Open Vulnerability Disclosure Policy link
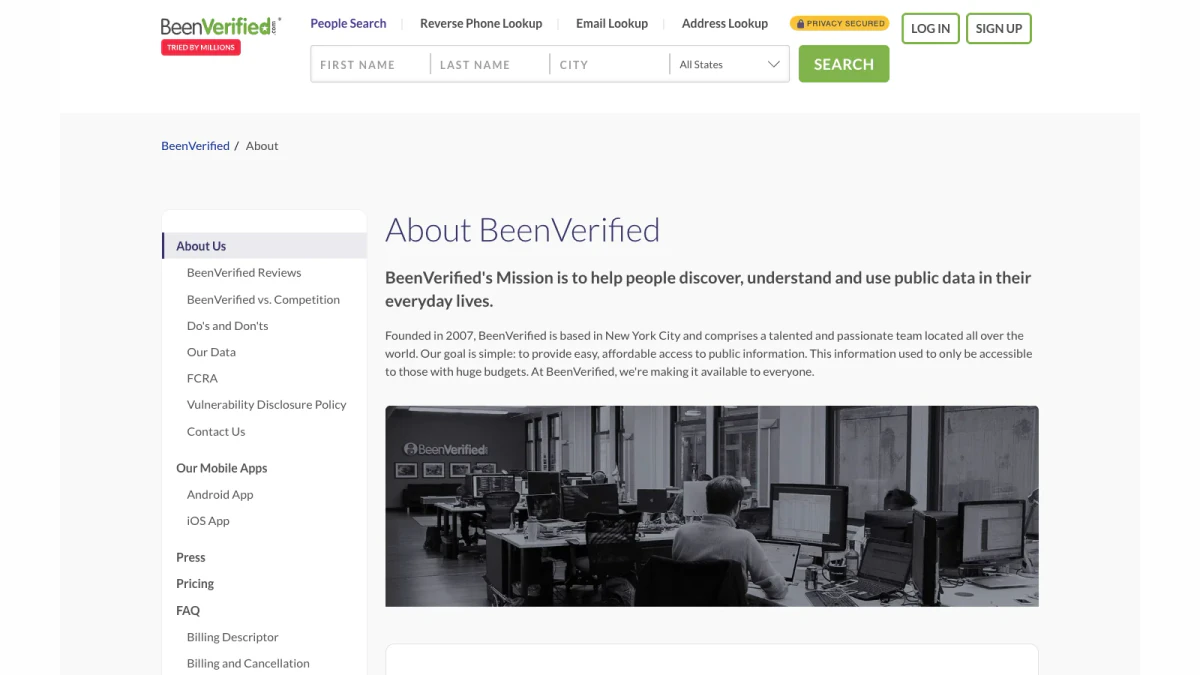Viewport: 1200px width, 675px height. pos(266,405)
